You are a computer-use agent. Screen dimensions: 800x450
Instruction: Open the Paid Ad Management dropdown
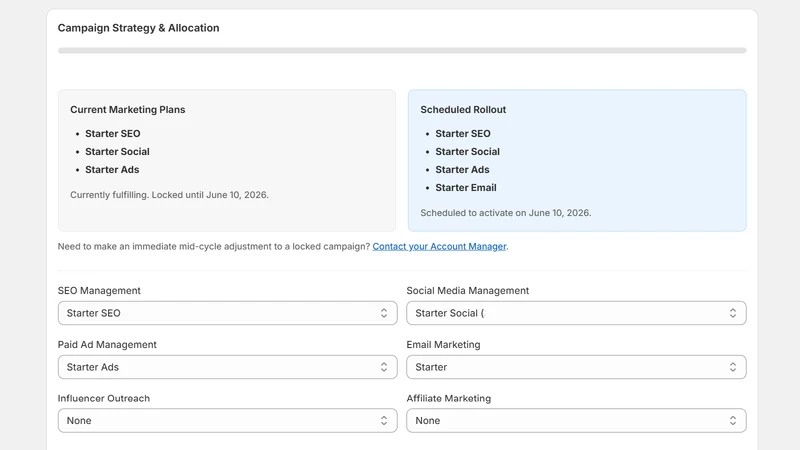click(228, 367)
